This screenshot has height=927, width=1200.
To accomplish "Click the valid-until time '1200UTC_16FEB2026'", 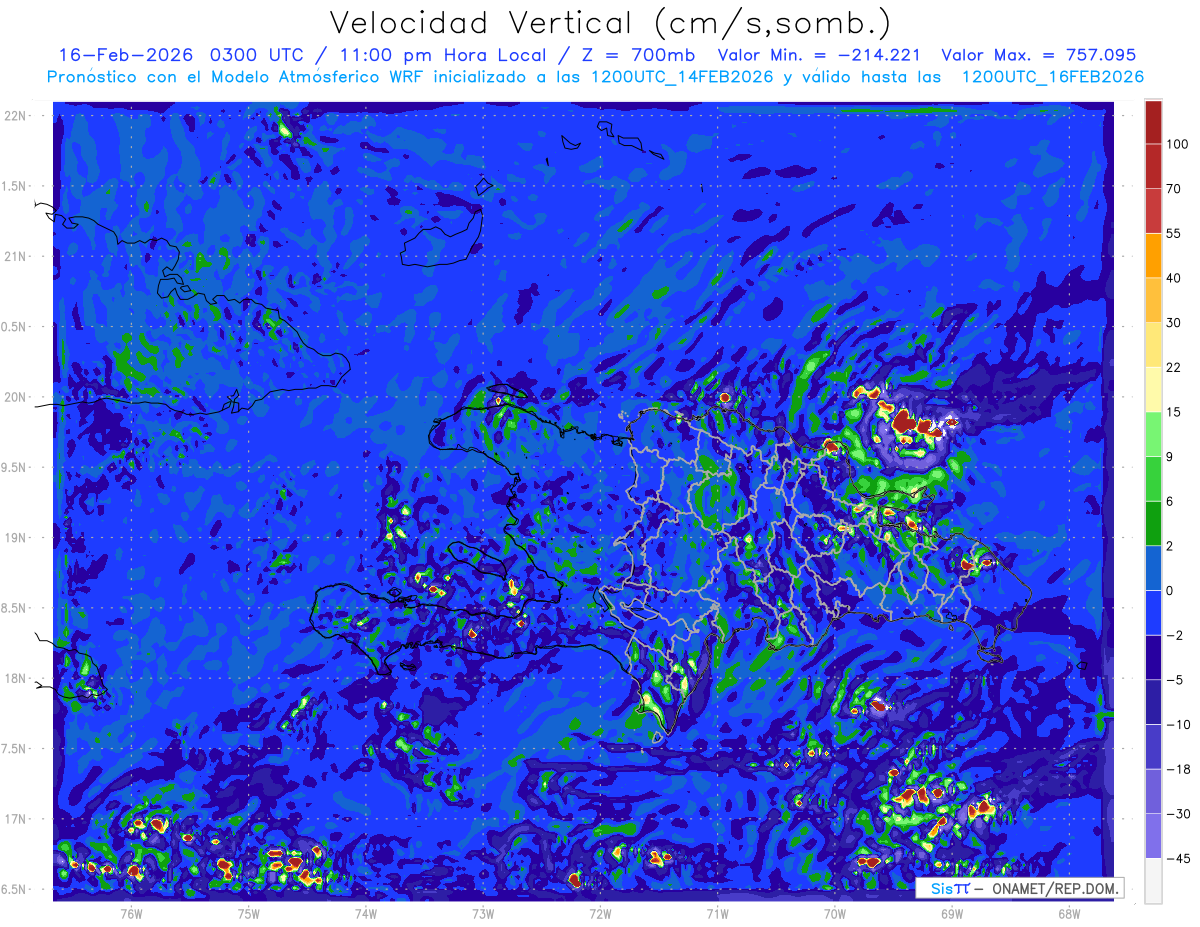I will 1052,77.
